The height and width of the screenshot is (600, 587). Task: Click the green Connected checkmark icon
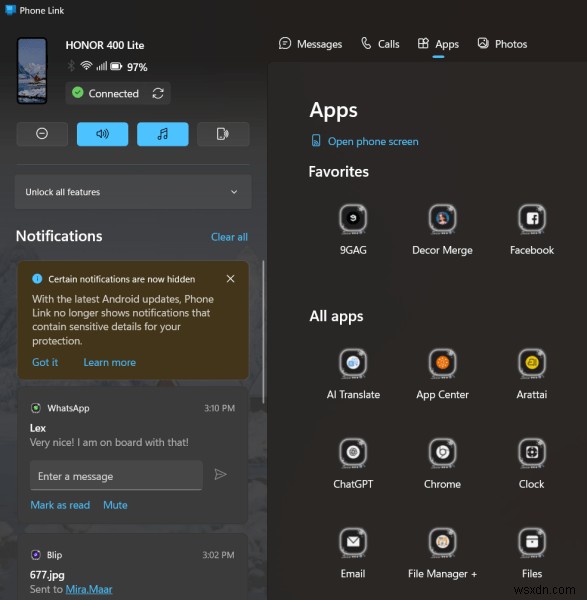[x=78, y=93]
